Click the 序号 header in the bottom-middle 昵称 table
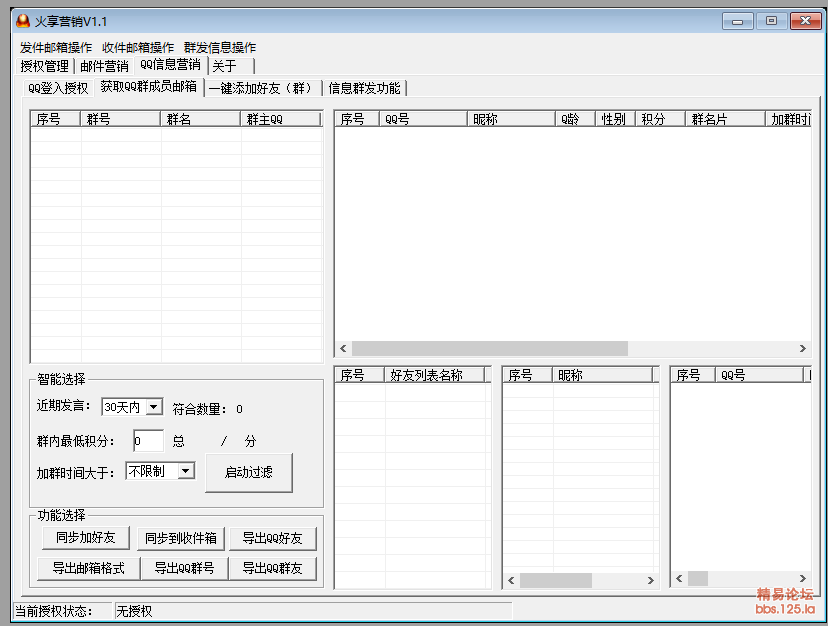828x626 pixels. coord(528,375)
